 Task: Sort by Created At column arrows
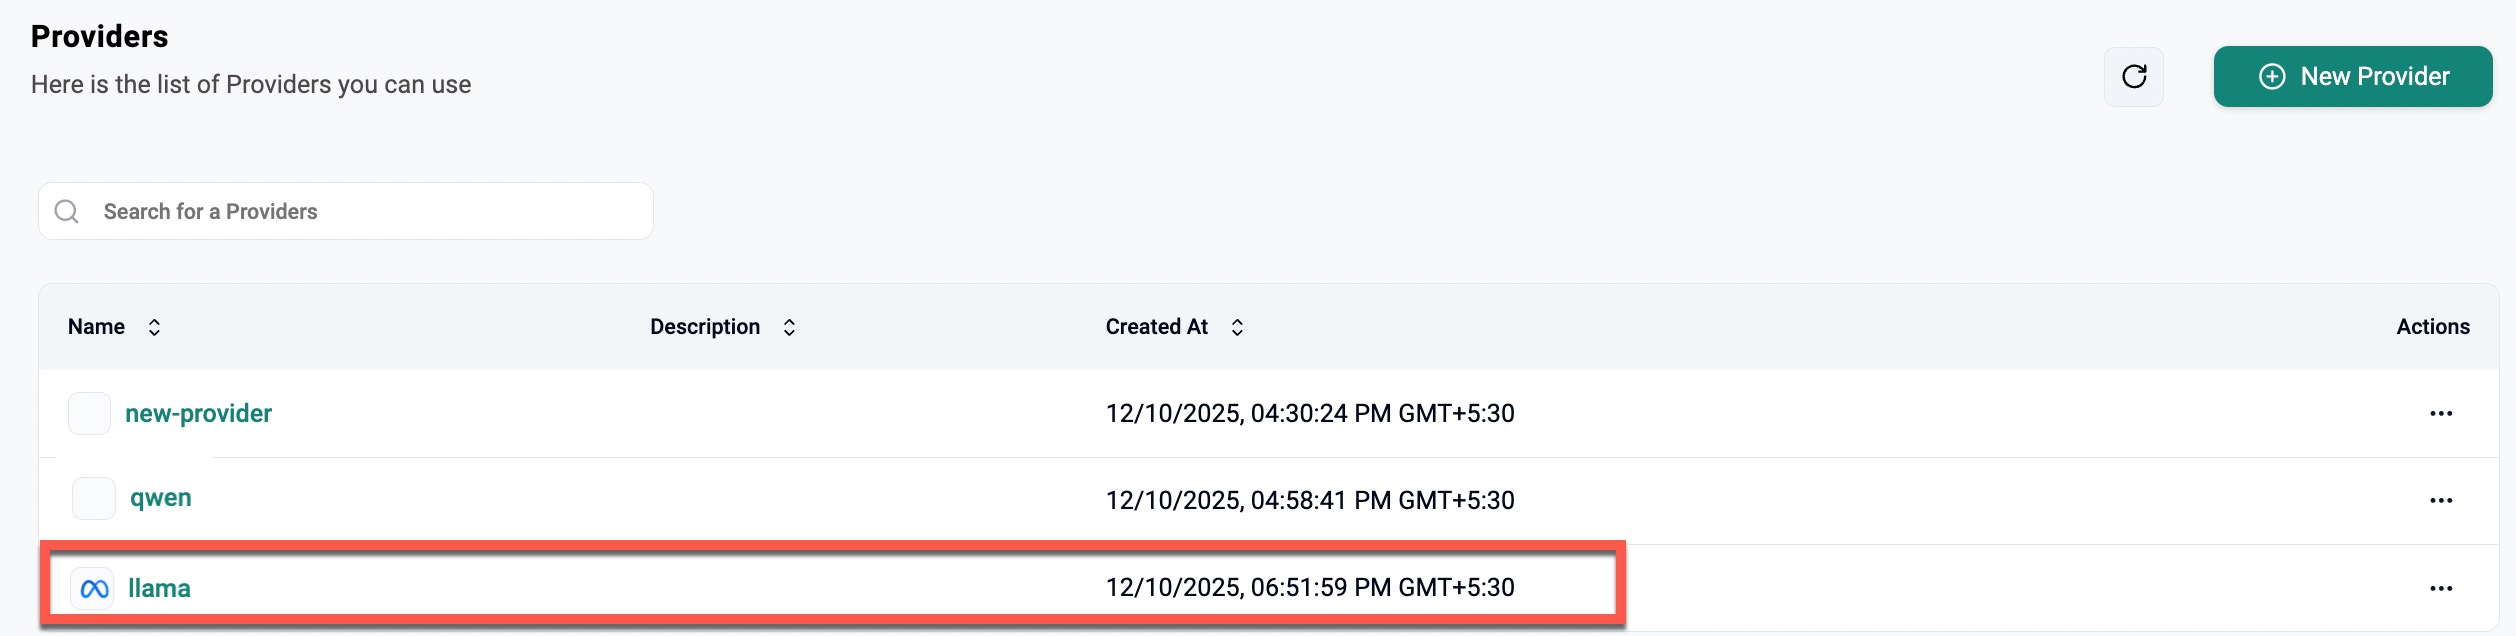pos(1237,327)
